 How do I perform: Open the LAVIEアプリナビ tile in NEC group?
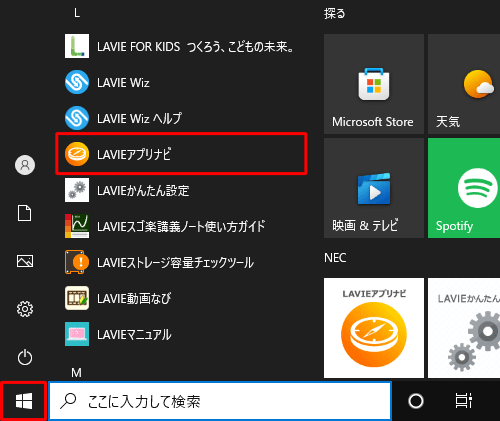point(374,328)
